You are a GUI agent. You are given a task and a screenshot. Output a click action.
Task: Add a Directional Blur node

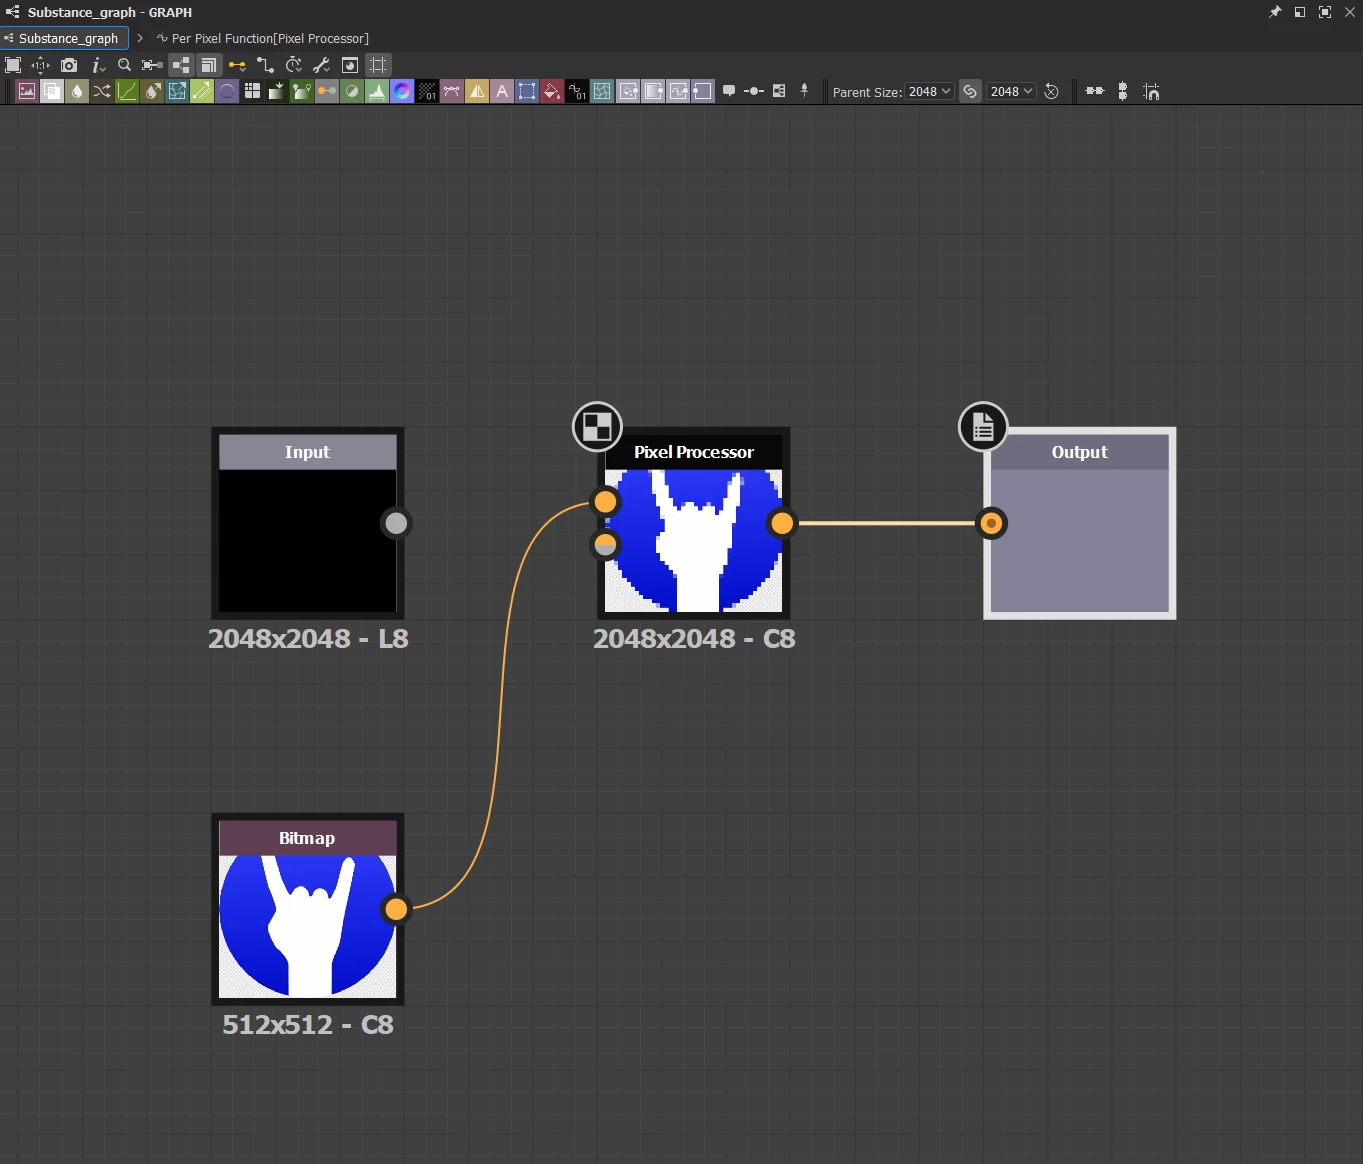[152, 91]
